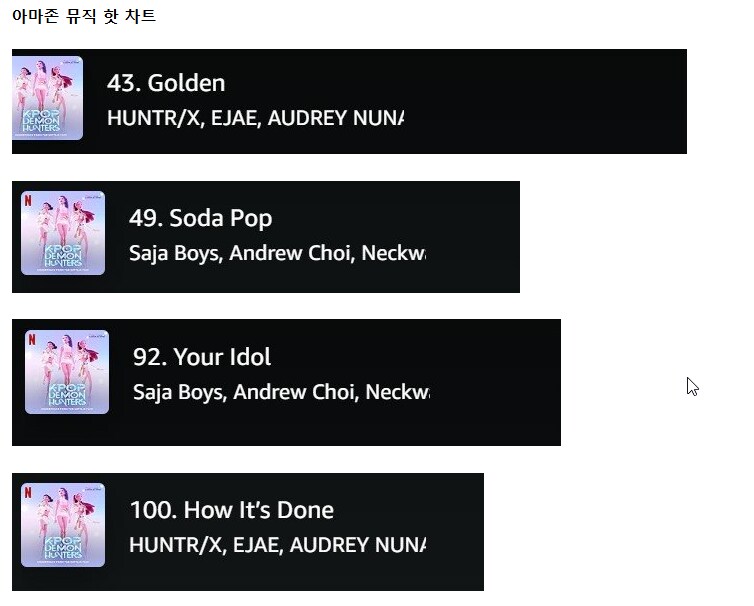Select HUNTR/X artist line under Golden
754x606 pixels.
[255, 118]
